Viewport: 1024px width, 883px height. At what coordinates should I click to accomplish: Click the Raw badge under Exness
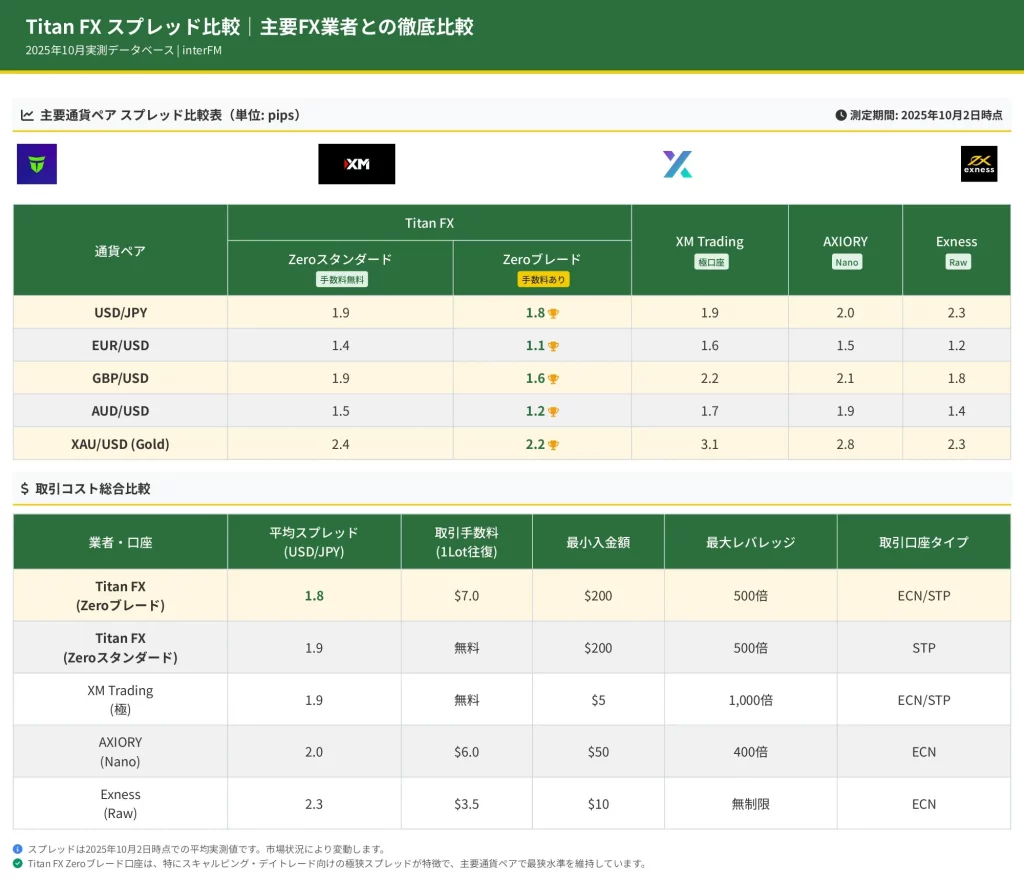pyautogui.click(x=956, y=262)
